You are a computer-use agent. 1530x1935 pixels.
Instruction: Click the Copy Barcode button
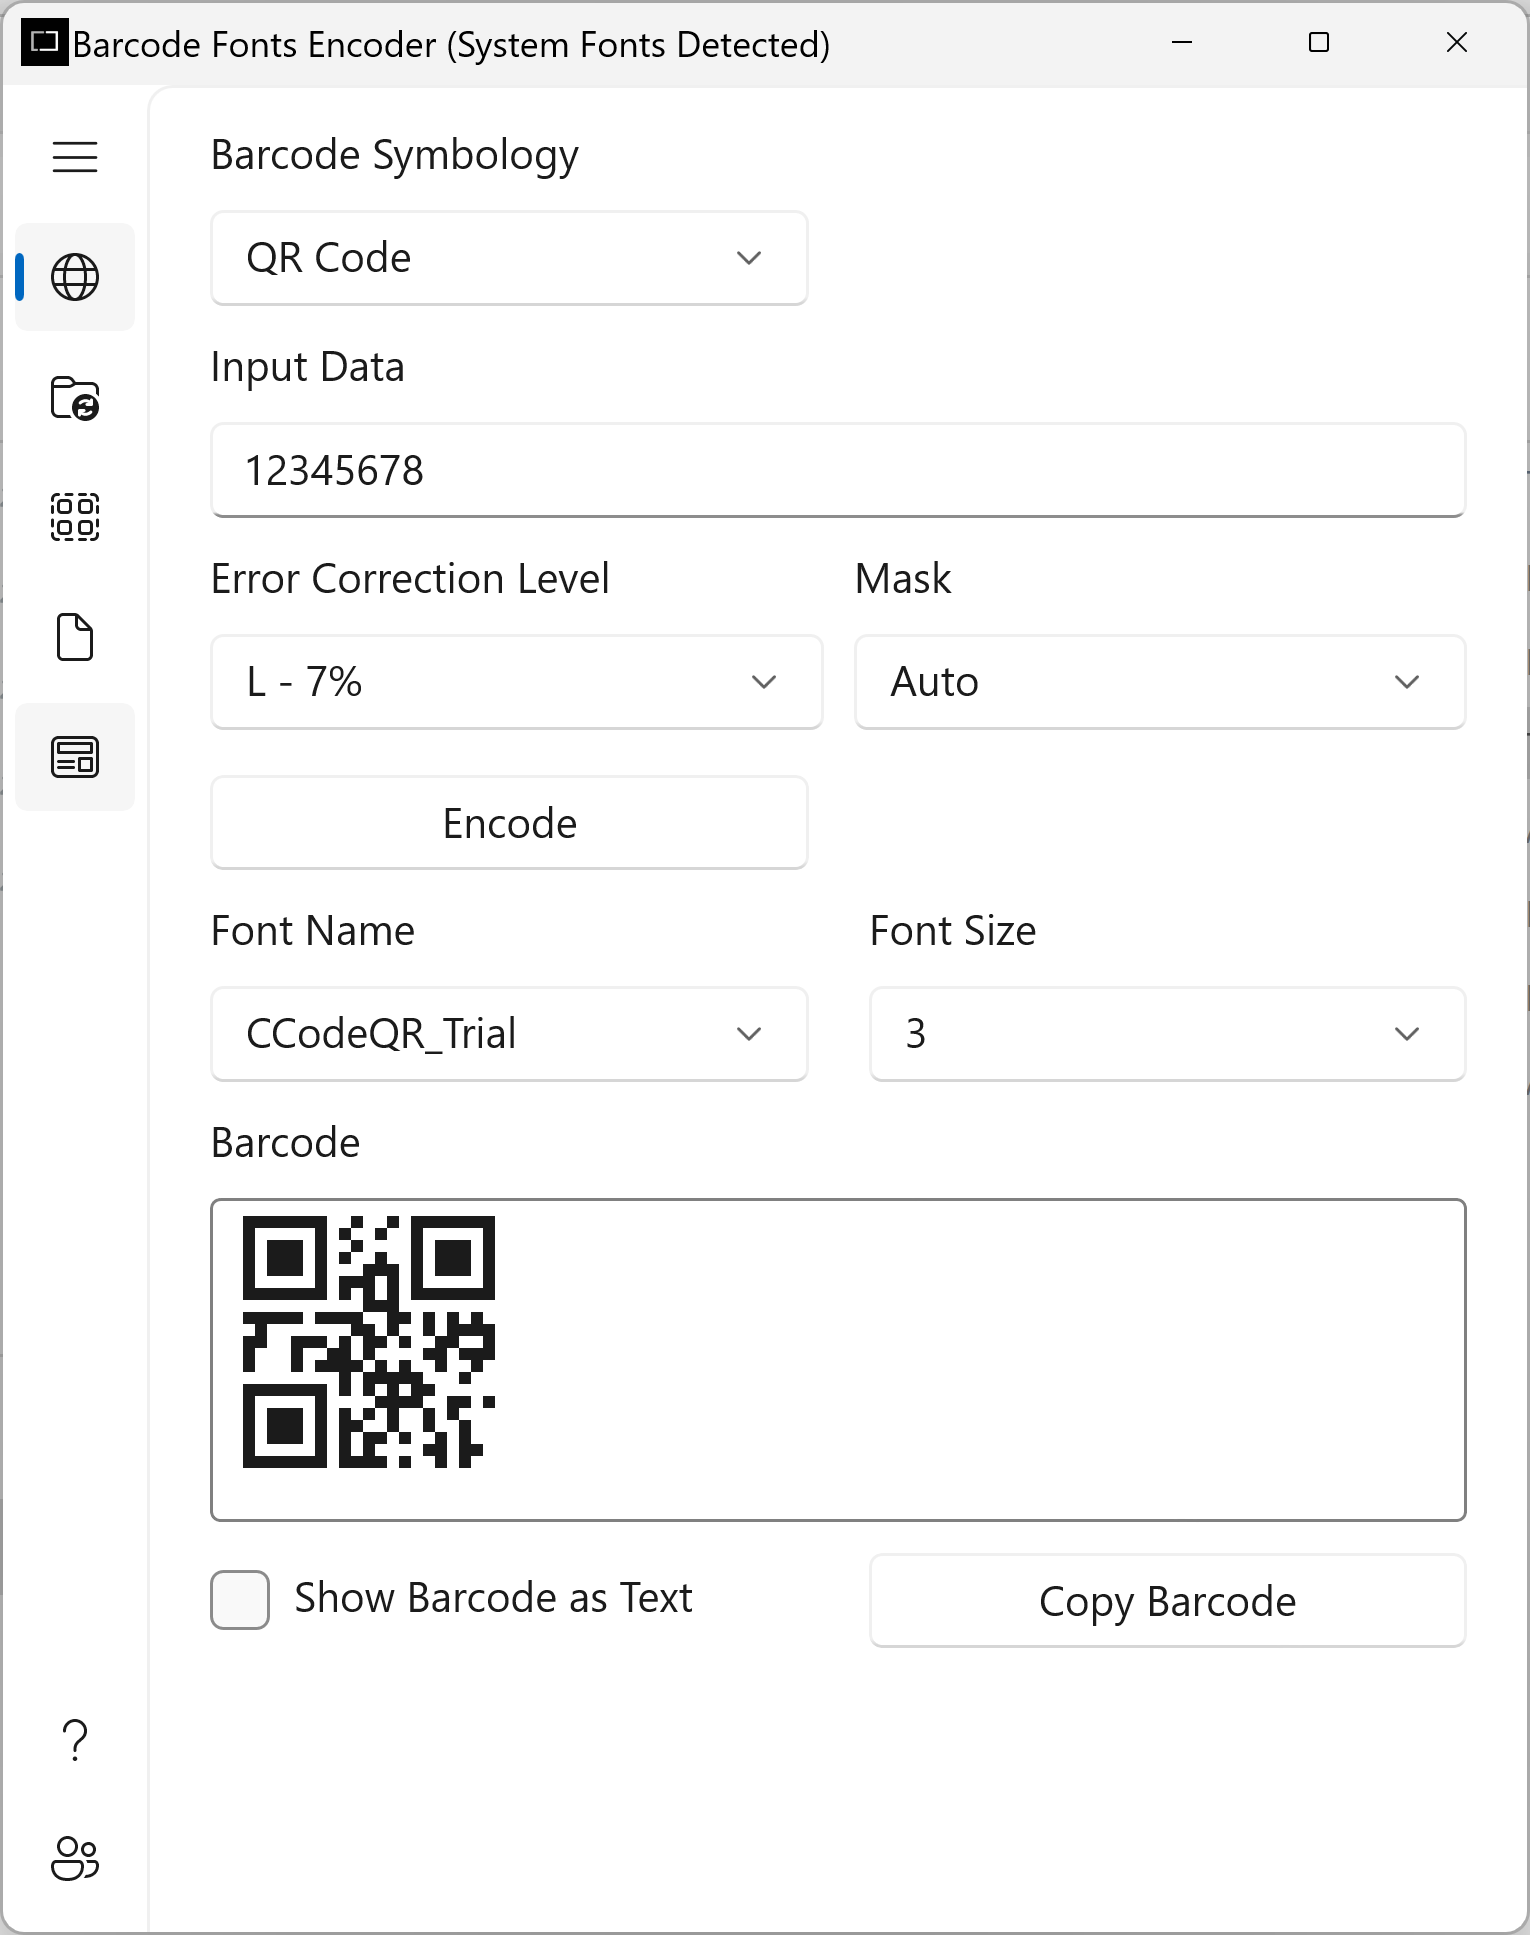point(1168,1601)
